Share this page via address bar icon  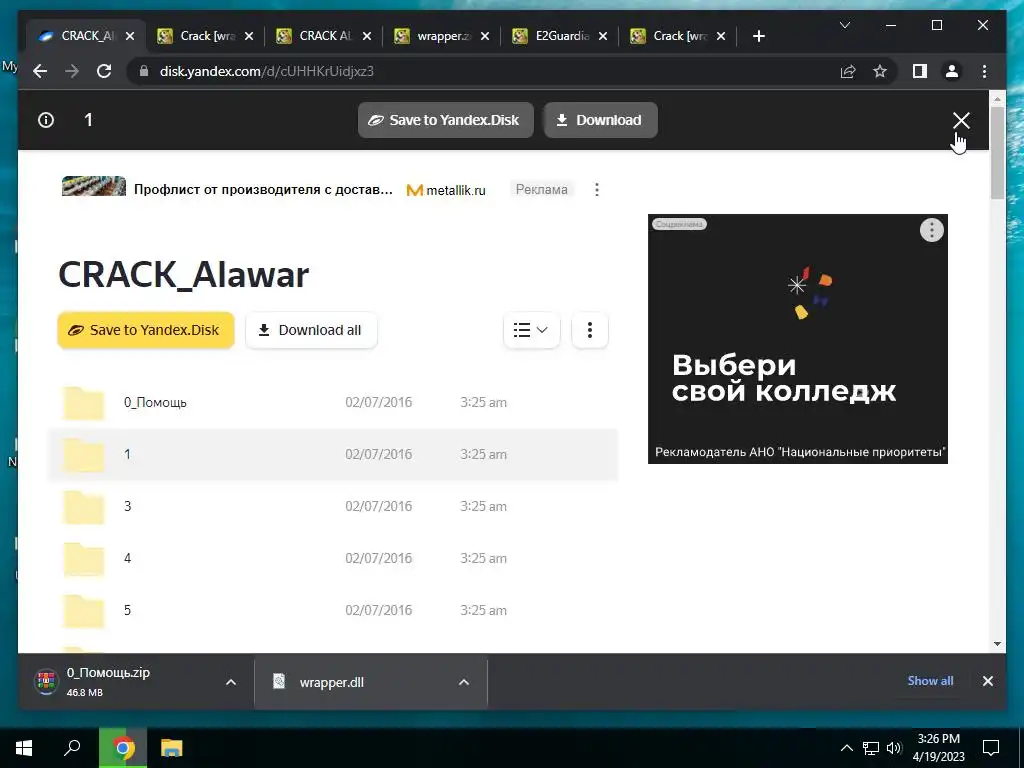[848, 71]
